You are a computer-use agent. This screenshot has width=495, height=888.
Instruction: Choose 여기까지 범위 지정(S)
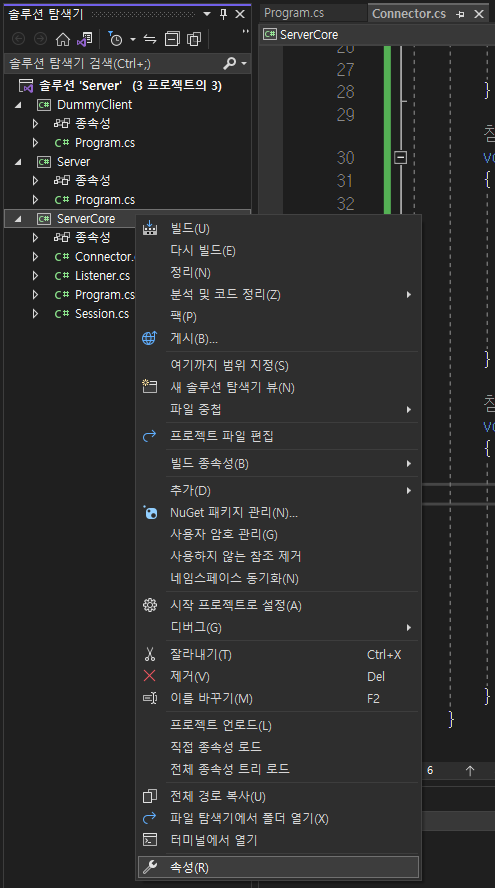[278, 366]
